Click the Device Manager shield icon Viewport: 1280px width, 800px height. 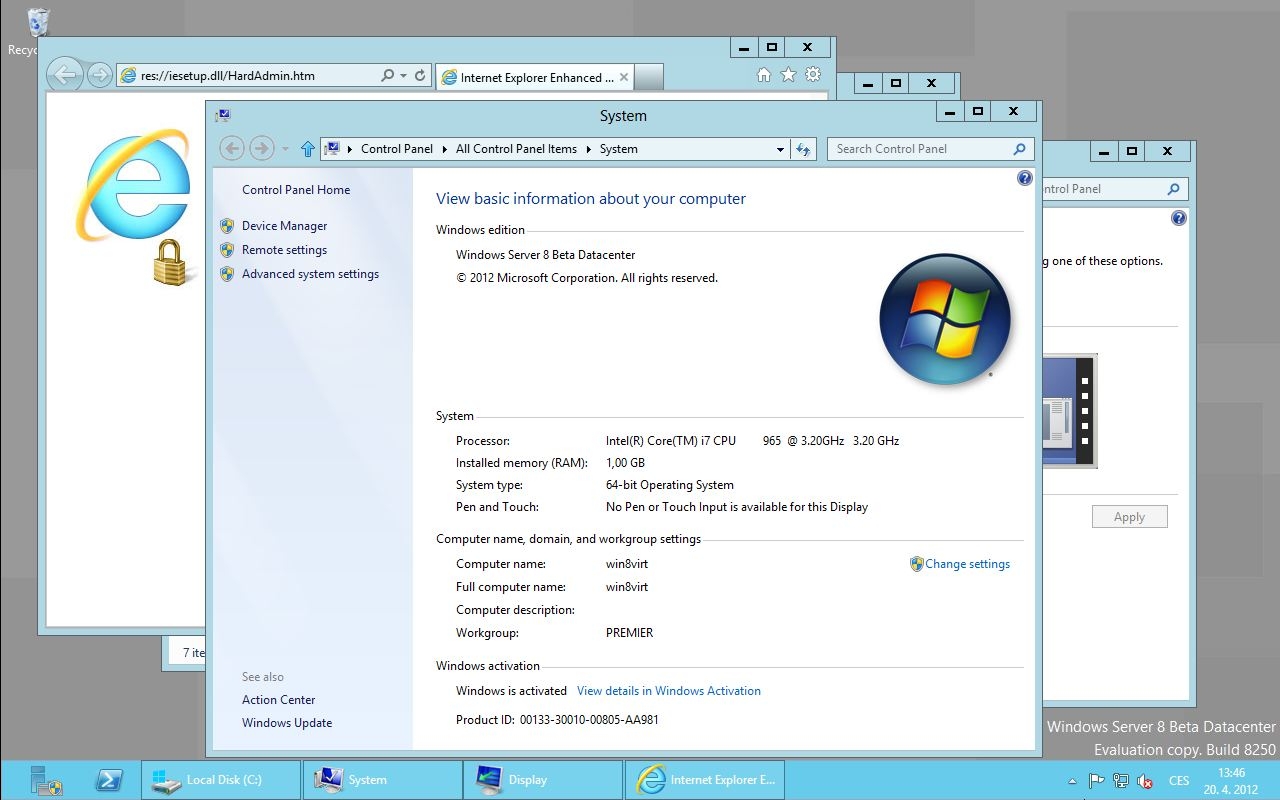(x=227, y=226)
